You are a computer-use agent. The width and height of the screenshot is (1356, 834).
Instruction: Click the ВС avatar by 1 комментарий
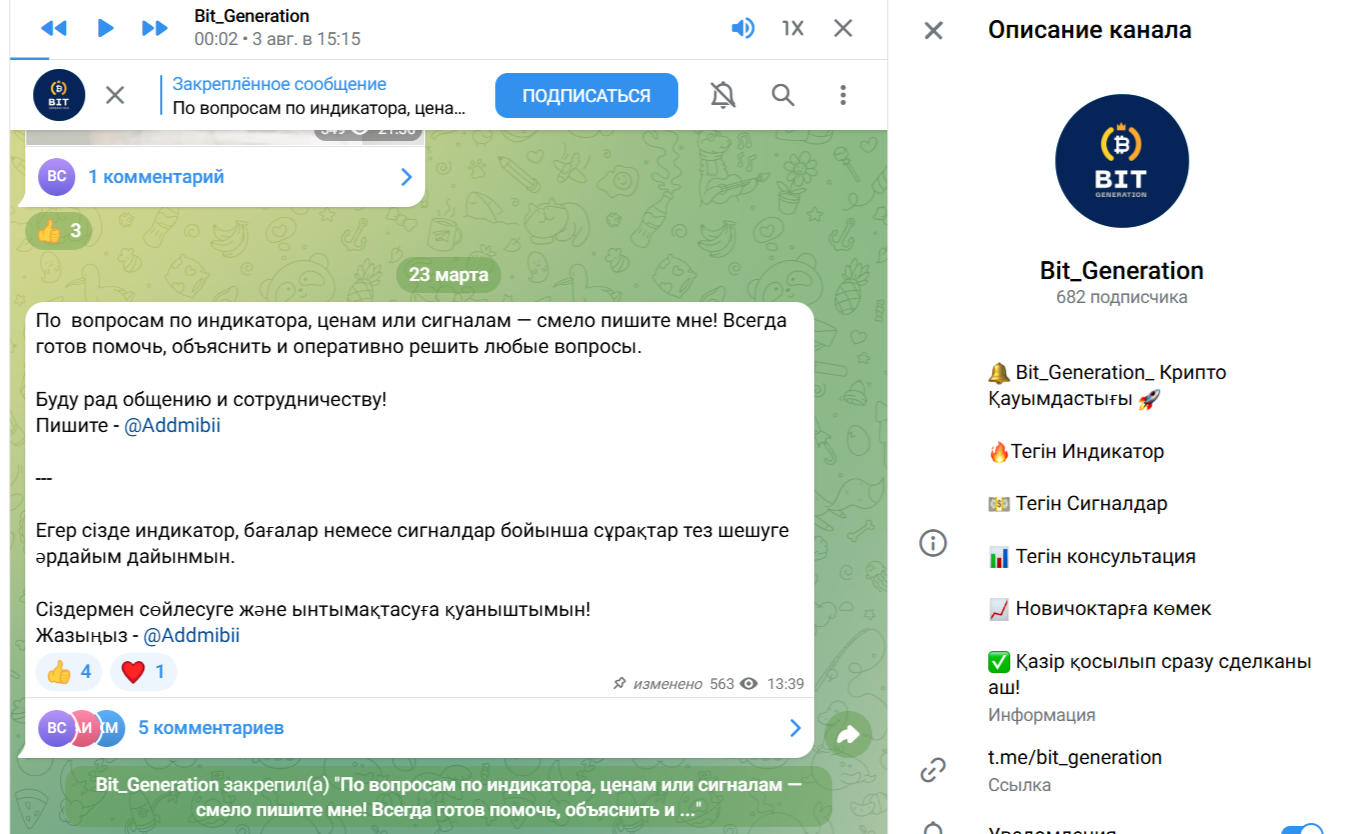click(57, 177)
